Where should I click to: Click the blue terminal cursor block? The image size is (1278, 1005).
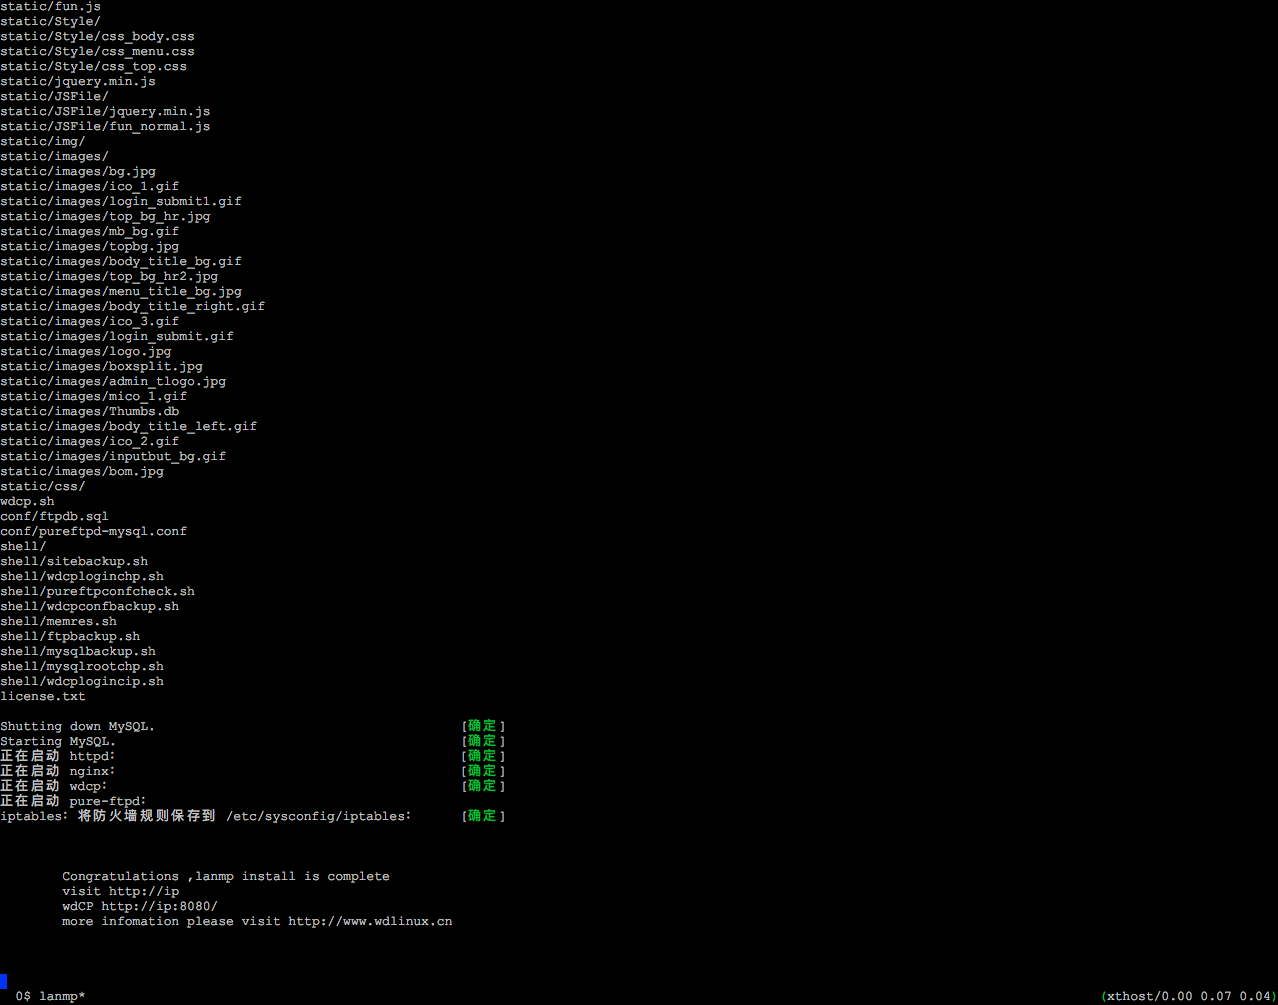click(4, 981)
